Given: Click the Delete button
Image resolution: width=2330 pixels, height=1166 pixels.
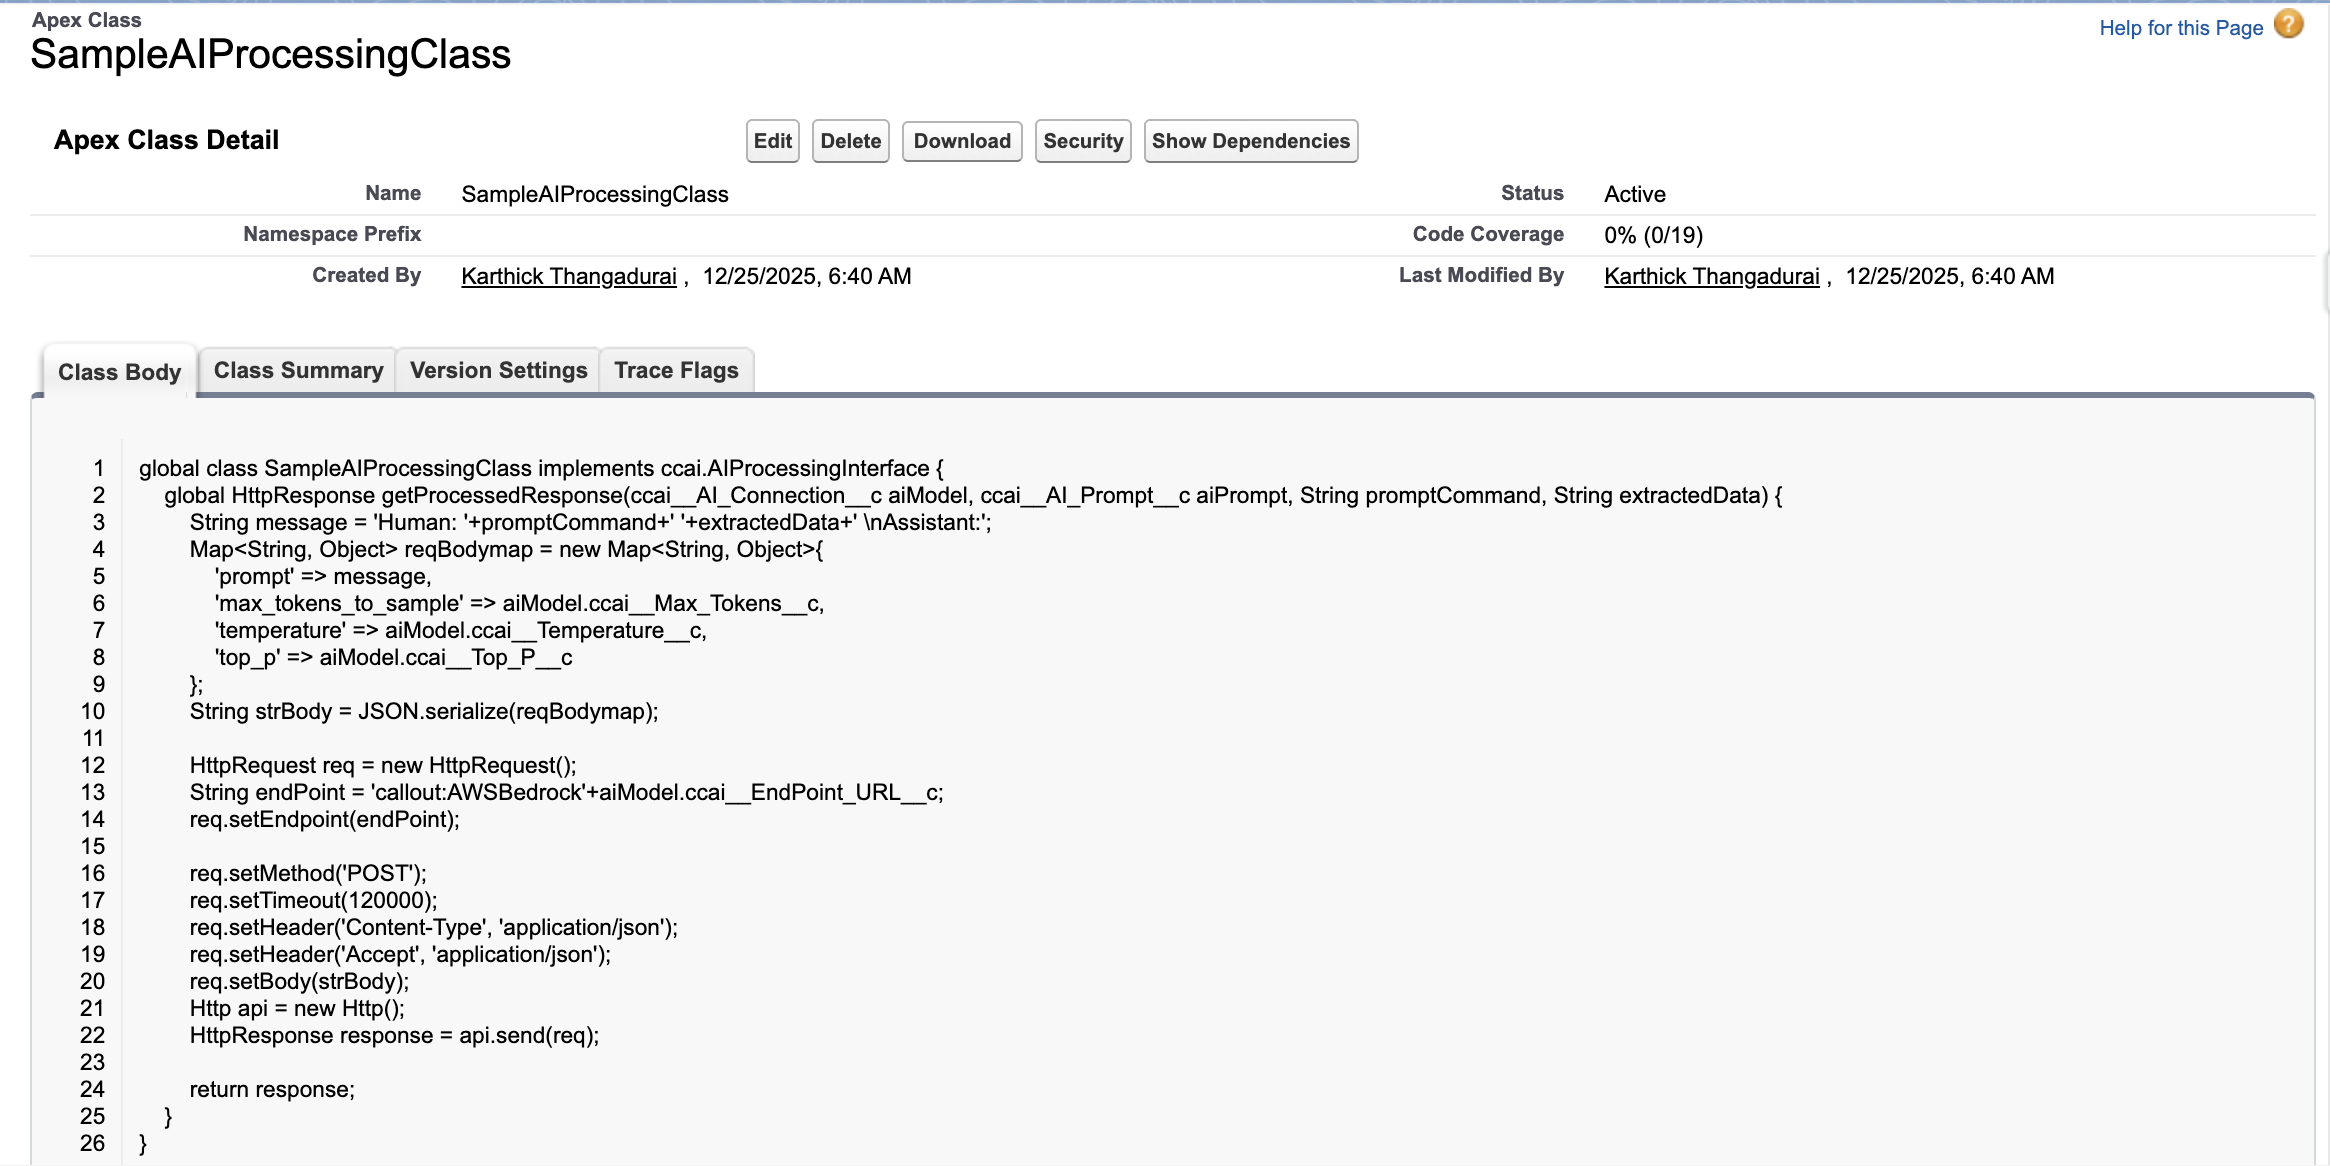Looking at the screenshot, I should pyautogui.click(x=850, y=141).
